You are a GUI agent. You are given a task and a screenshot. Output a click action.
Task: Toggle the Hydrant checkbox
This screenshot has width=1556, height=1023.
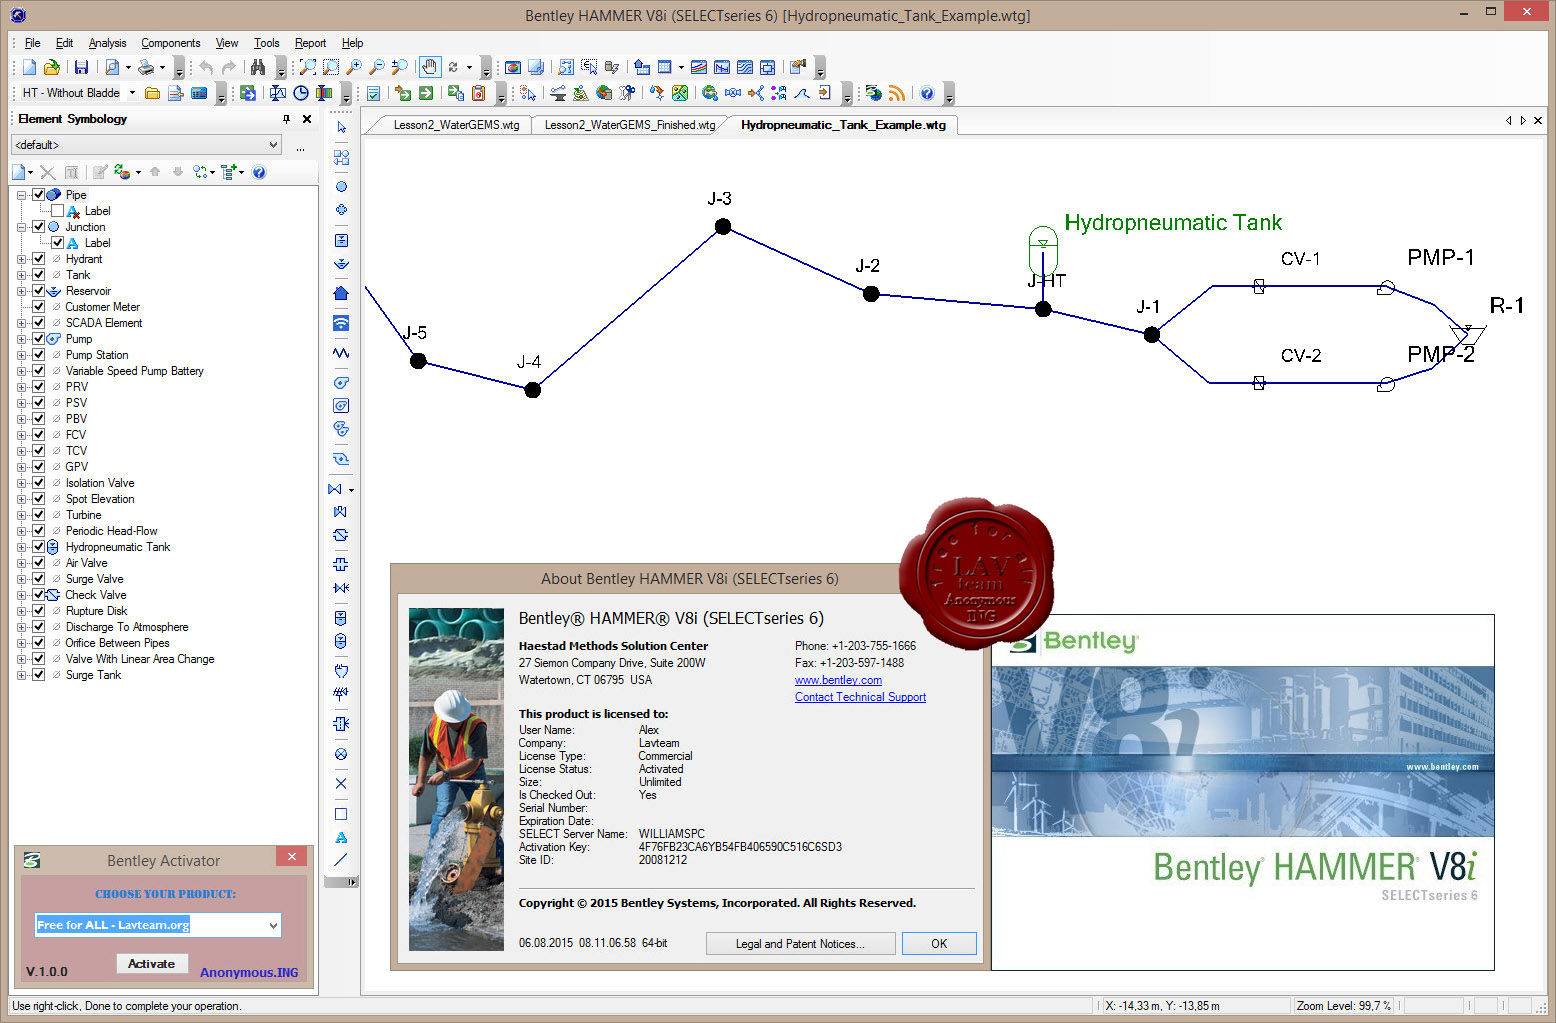[x=39, y=259]
